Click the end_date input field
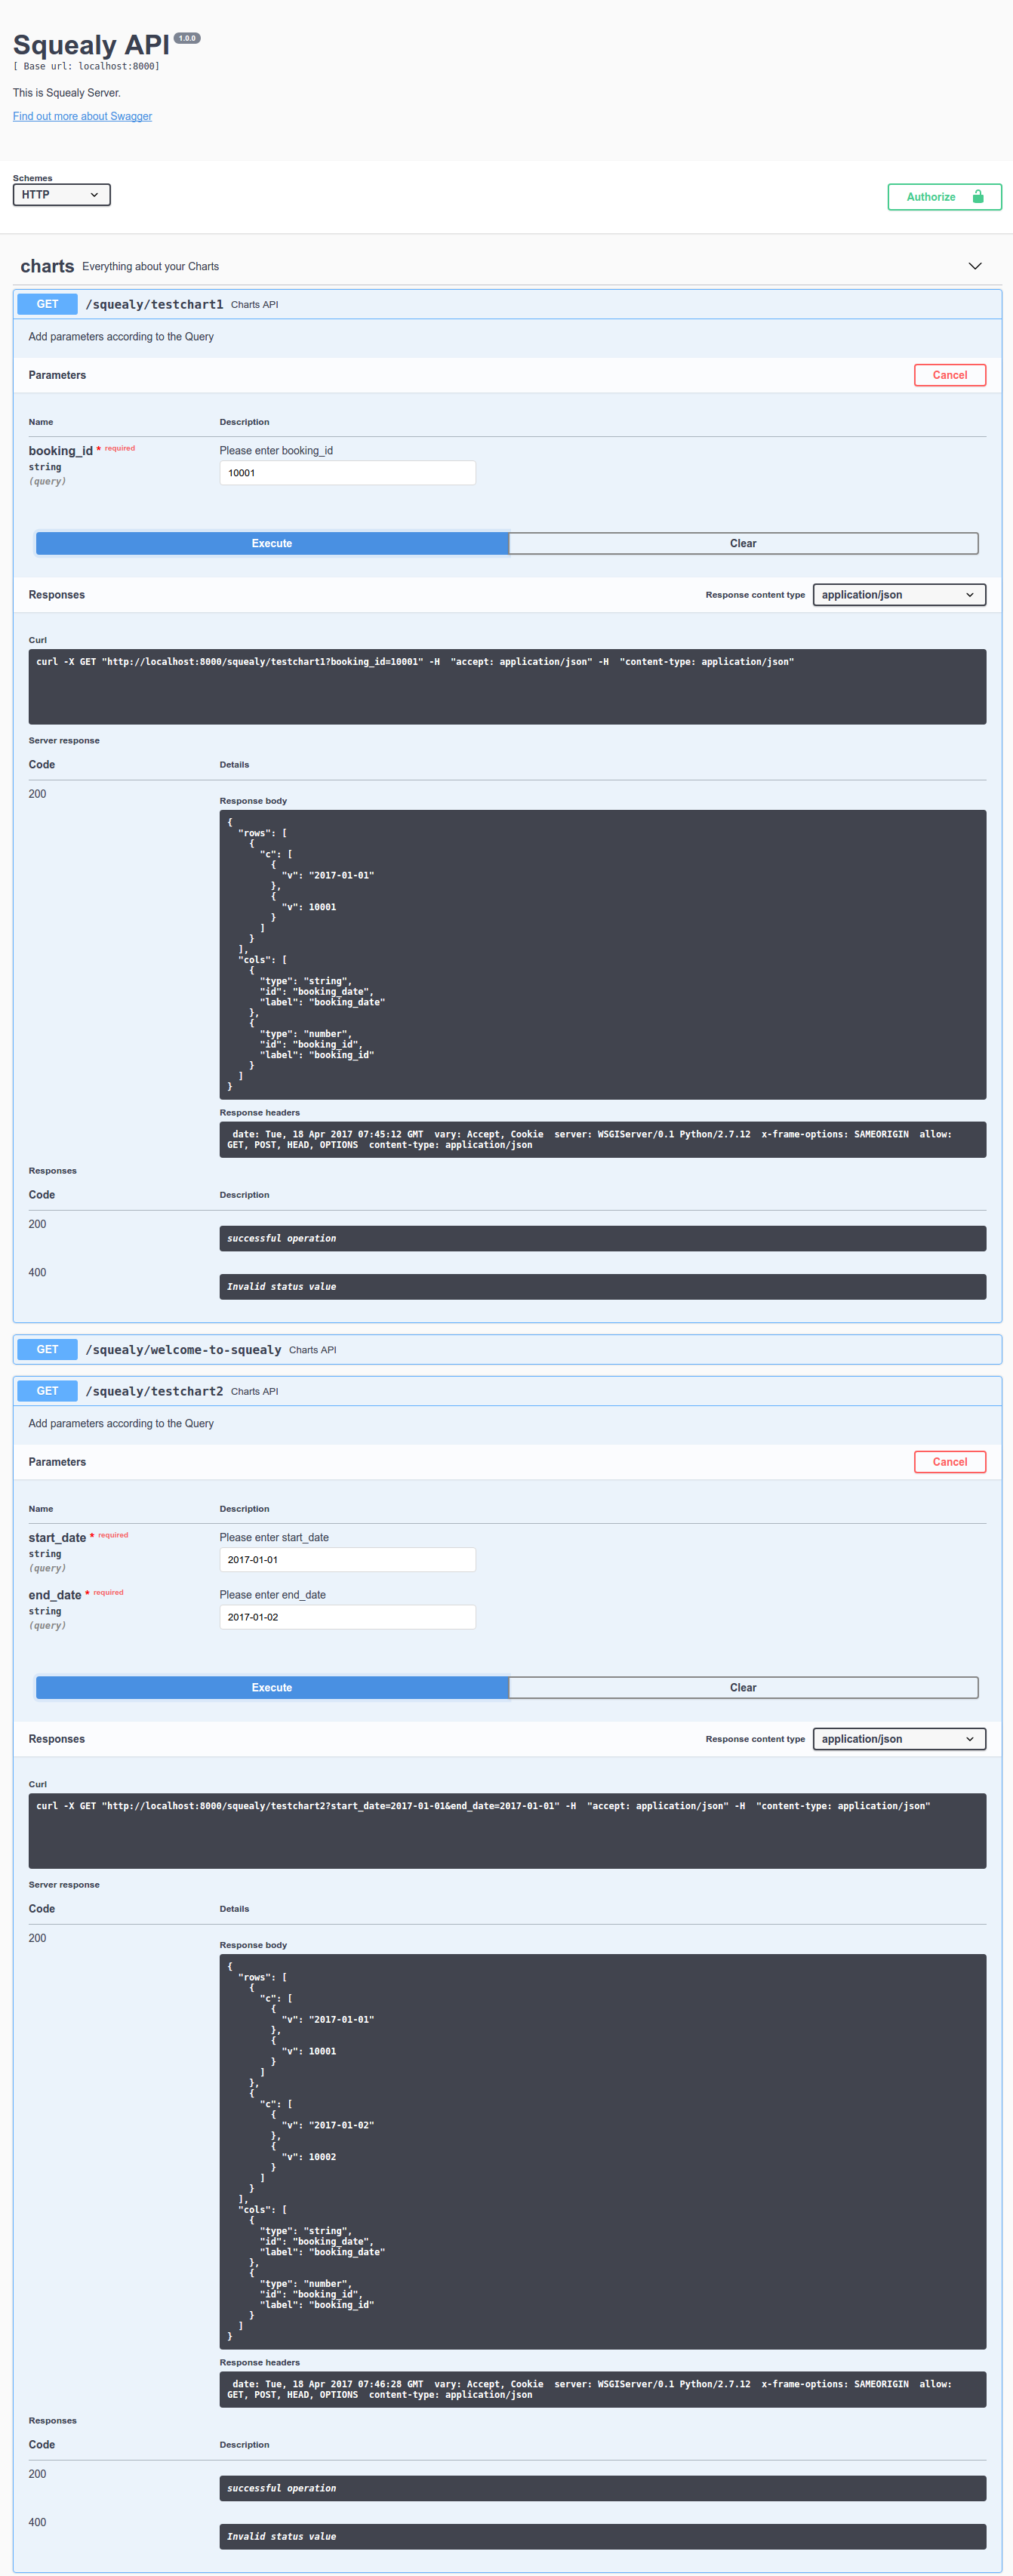The width and height of the screenshot is (1013, 2576). click(x=347, y=1617)
